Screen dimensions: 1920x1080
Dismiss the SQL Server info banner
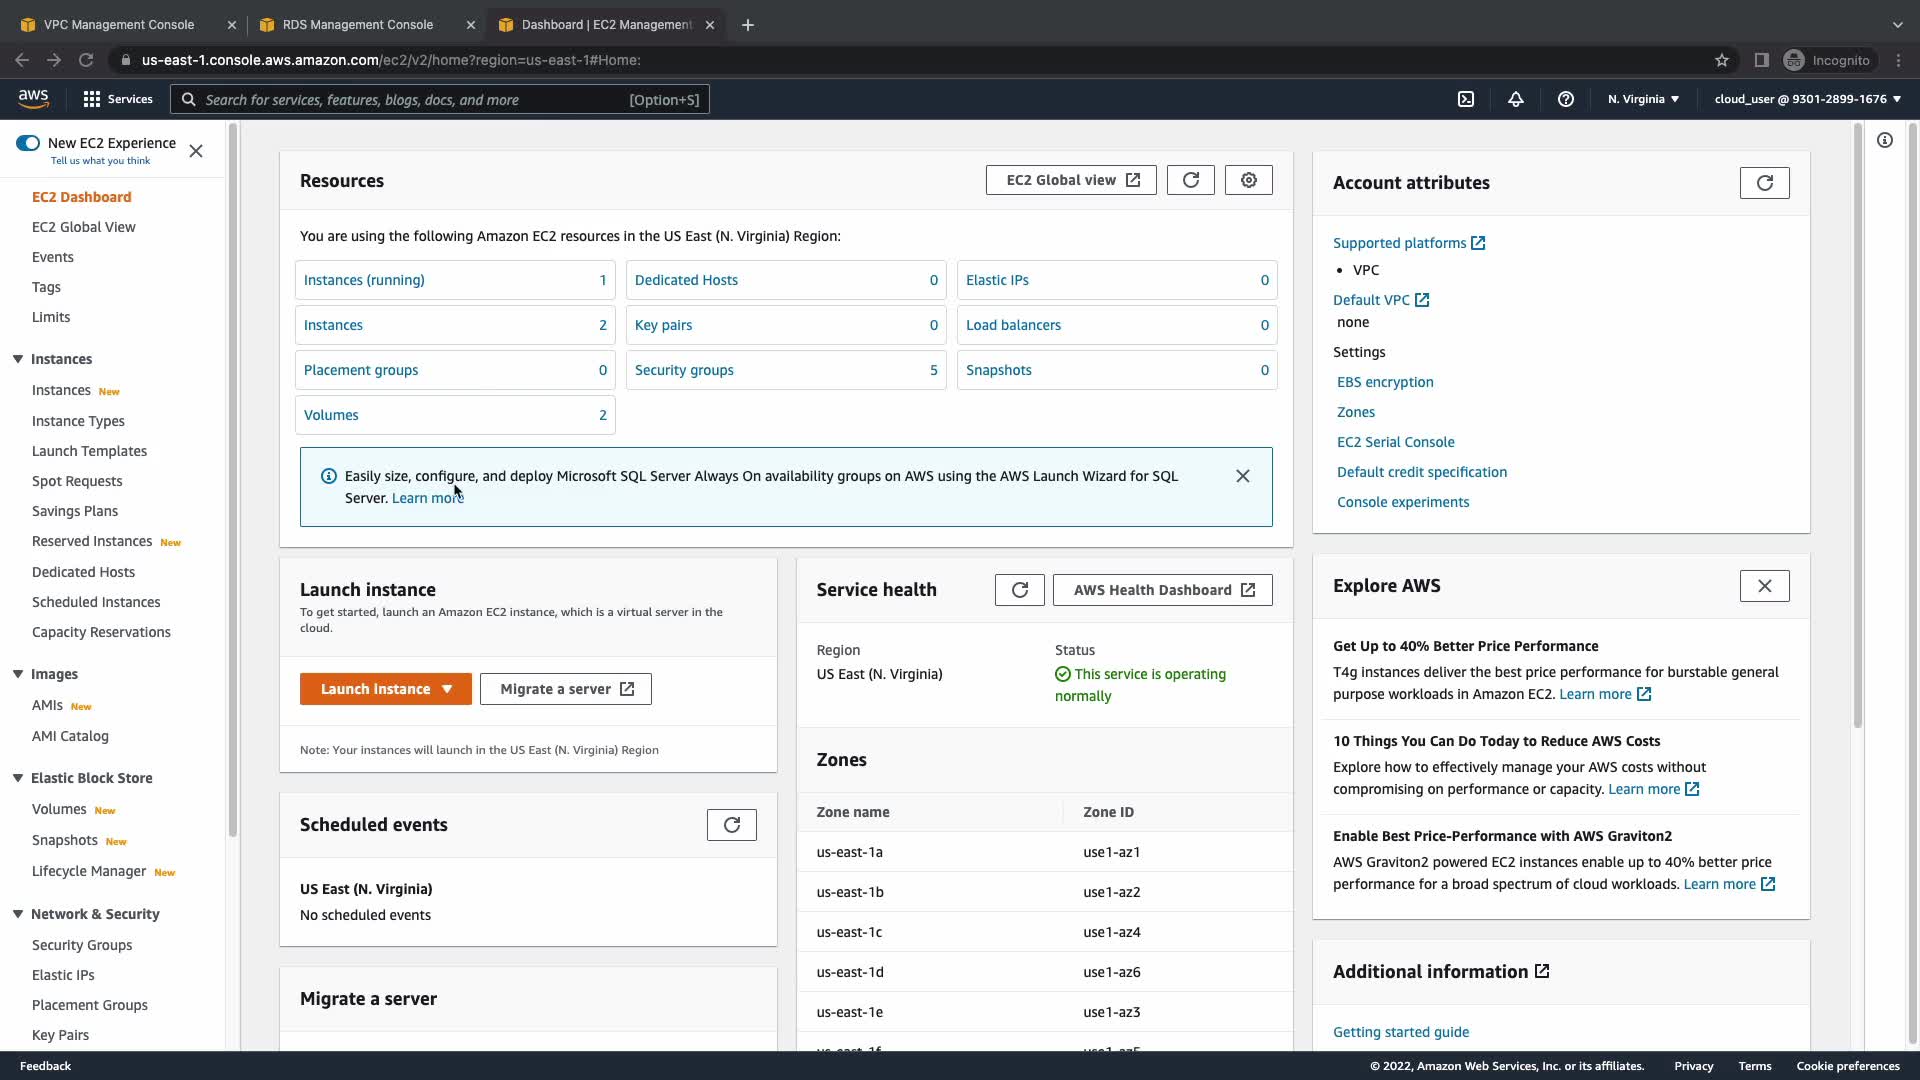(x=1242, y=476)
